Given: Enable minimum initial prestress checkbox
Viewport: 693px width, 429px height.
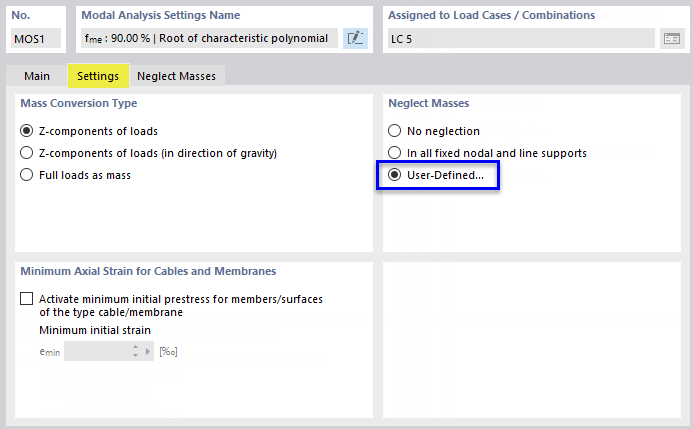Looking at the screenshot, I should point(26,299).
